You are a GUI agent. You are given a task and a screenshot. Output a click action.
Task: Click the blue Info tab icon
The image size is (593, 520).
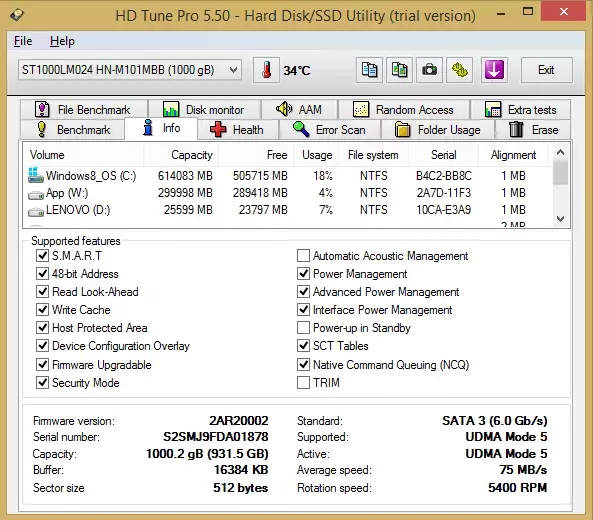[148, 127]
